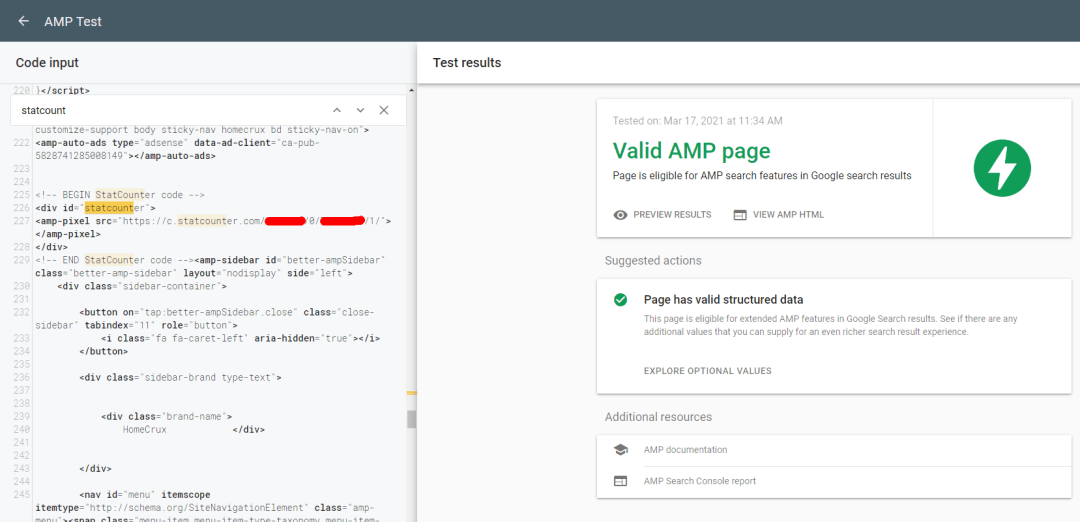Click the 'Page has valid structured data' title
The image size is (1080, 522).
coord(723,300)
